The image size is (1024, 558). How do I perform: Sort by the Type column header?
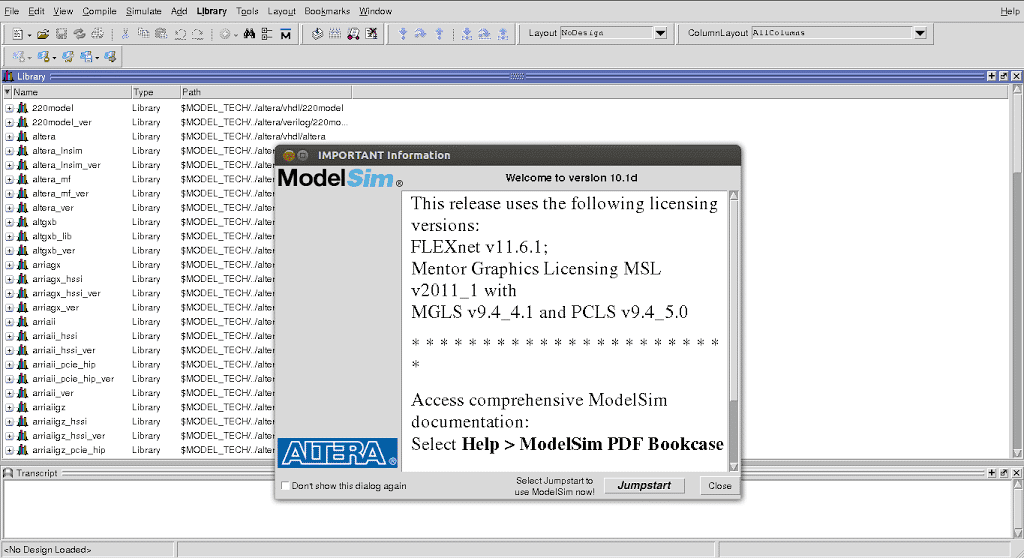tap(155, 92)
